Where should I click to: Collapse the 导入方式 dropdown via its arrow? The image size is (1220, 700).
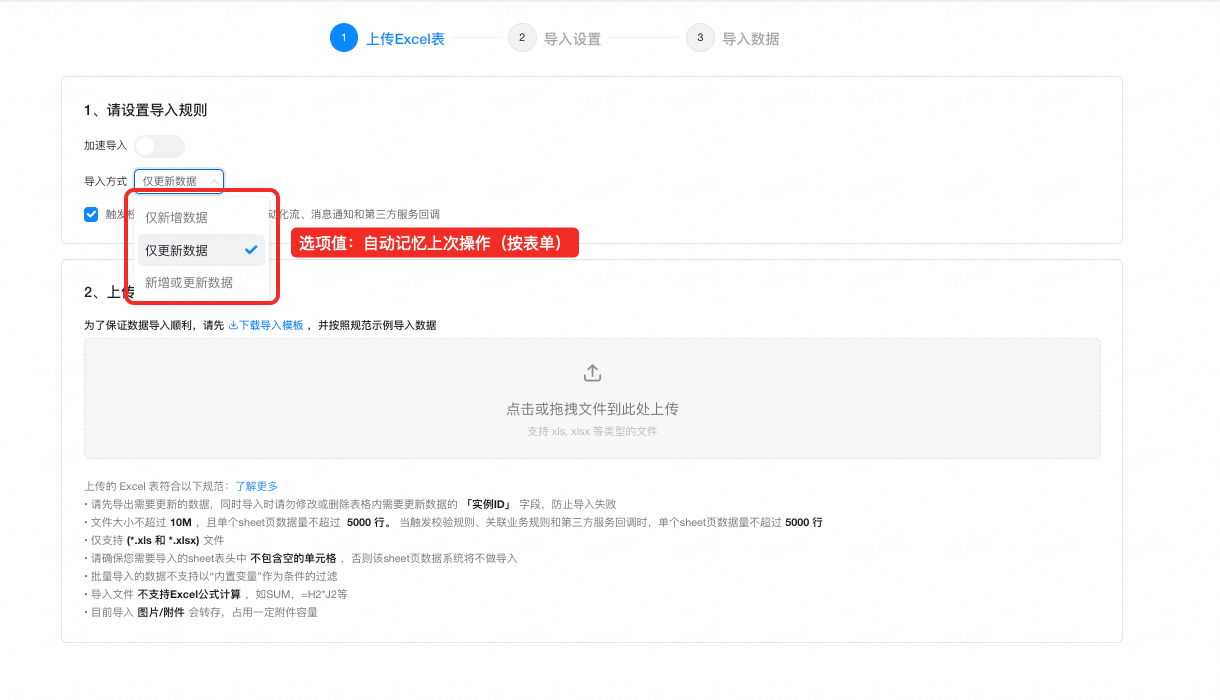[x=213, y=181]
